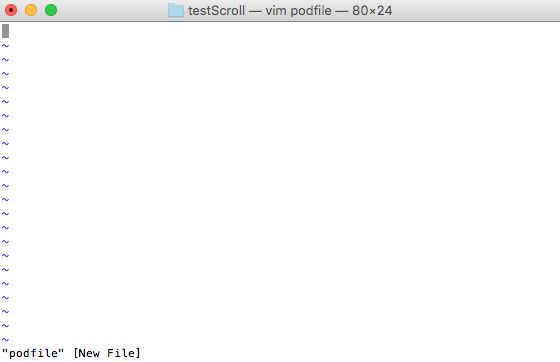Screen dimensions: 560x362
Task: Click the gray vim cursor block
Action: pos(5,31)
